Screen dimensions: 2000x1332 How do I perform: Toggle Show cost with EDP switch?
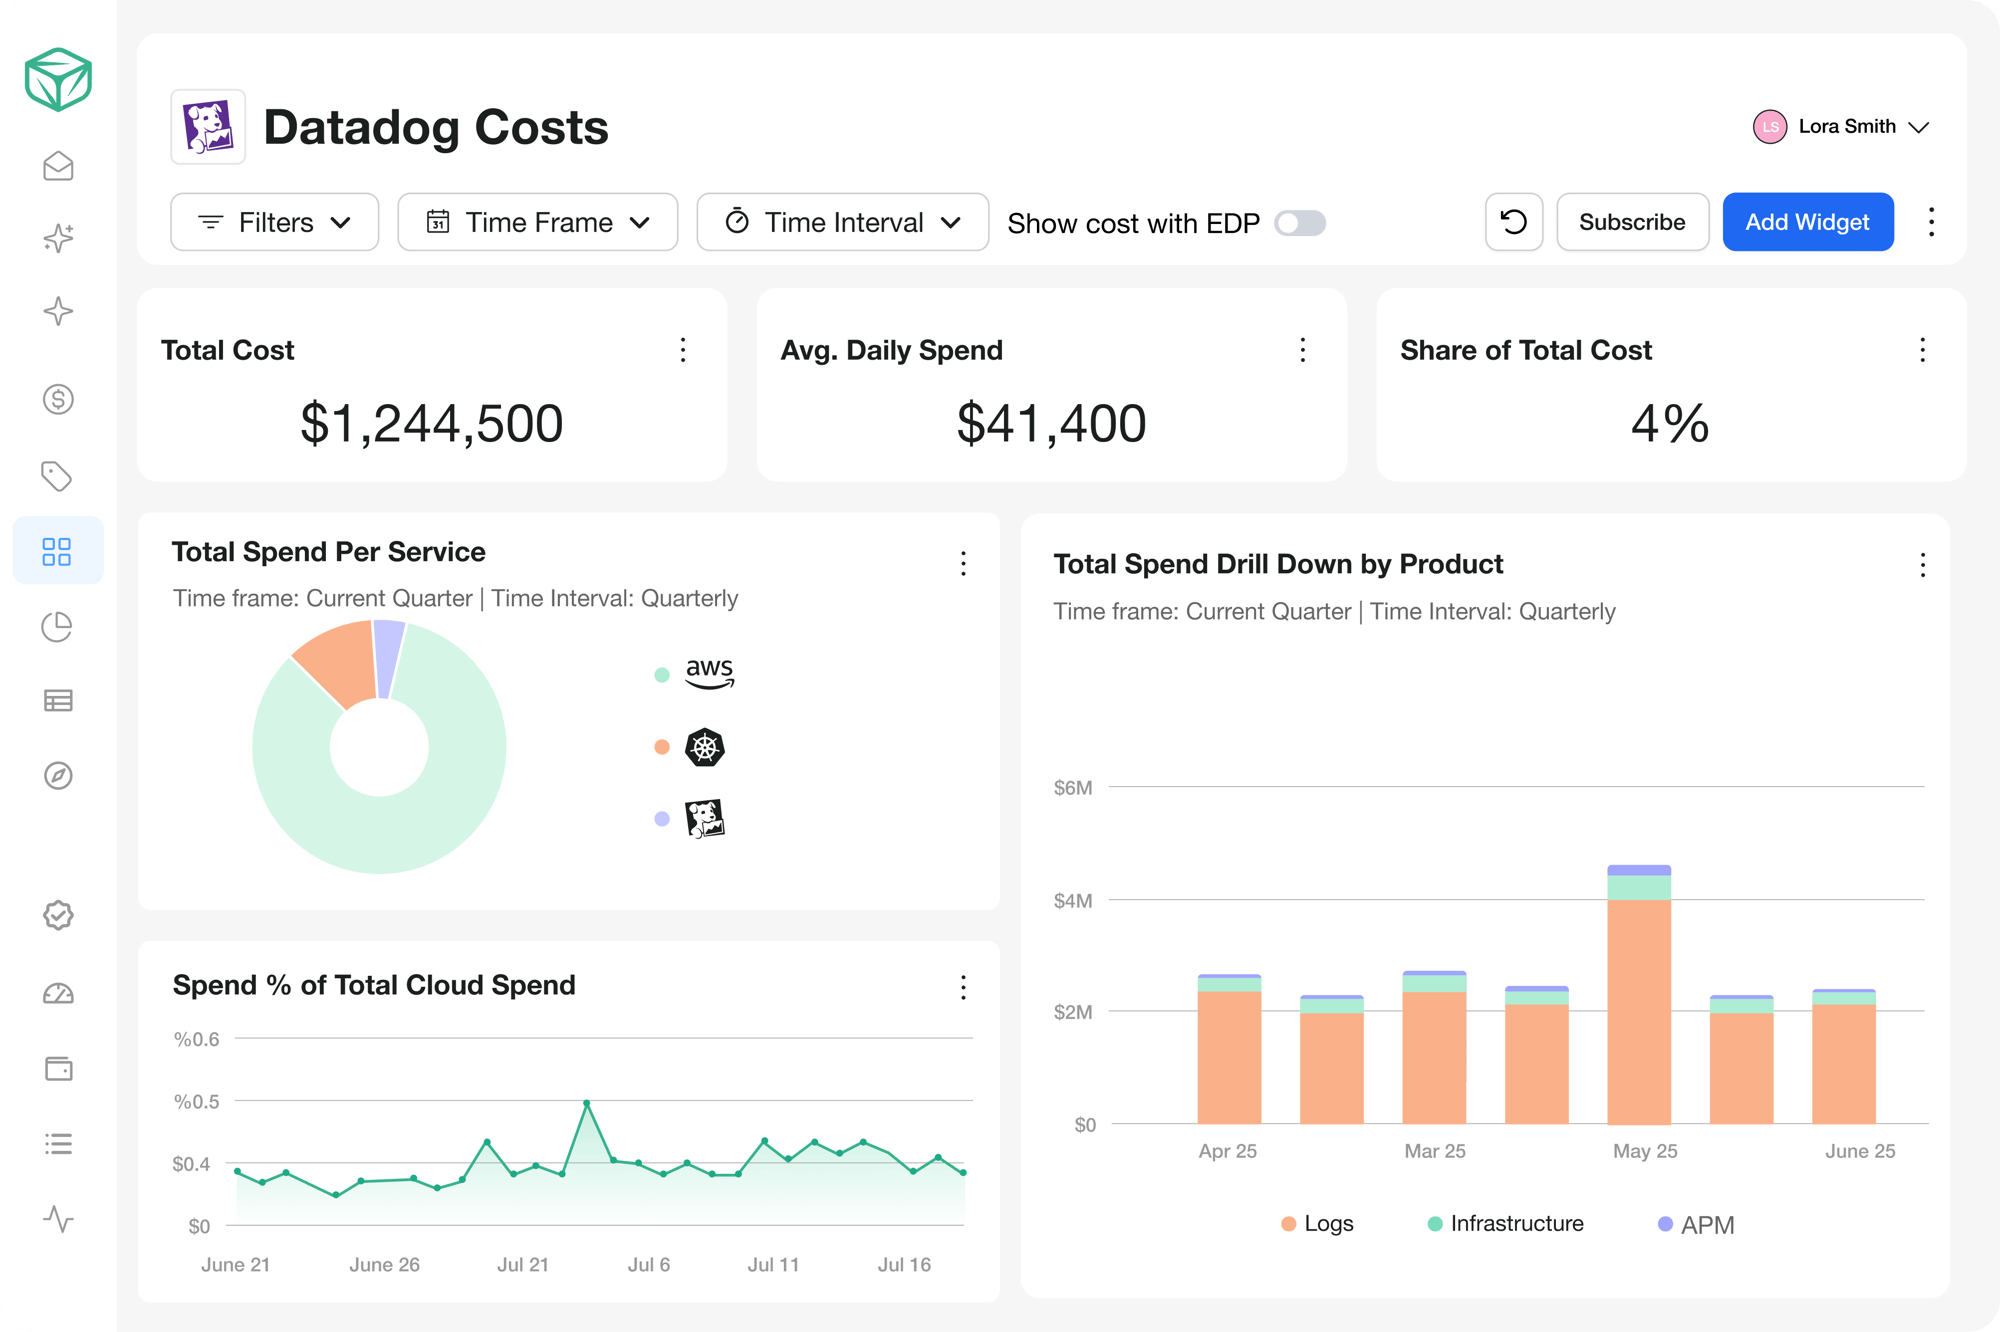[x=1300, y=223]
